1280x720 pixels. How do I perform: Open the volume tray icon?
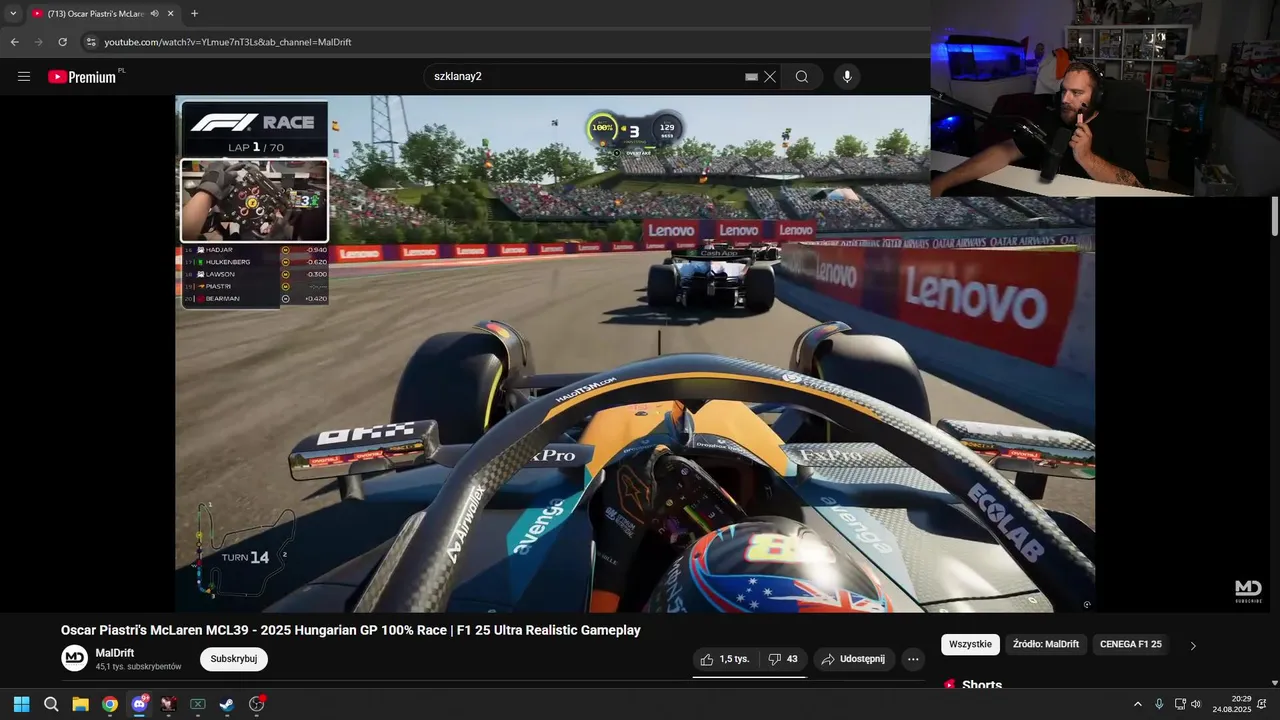coord(1196,704)
